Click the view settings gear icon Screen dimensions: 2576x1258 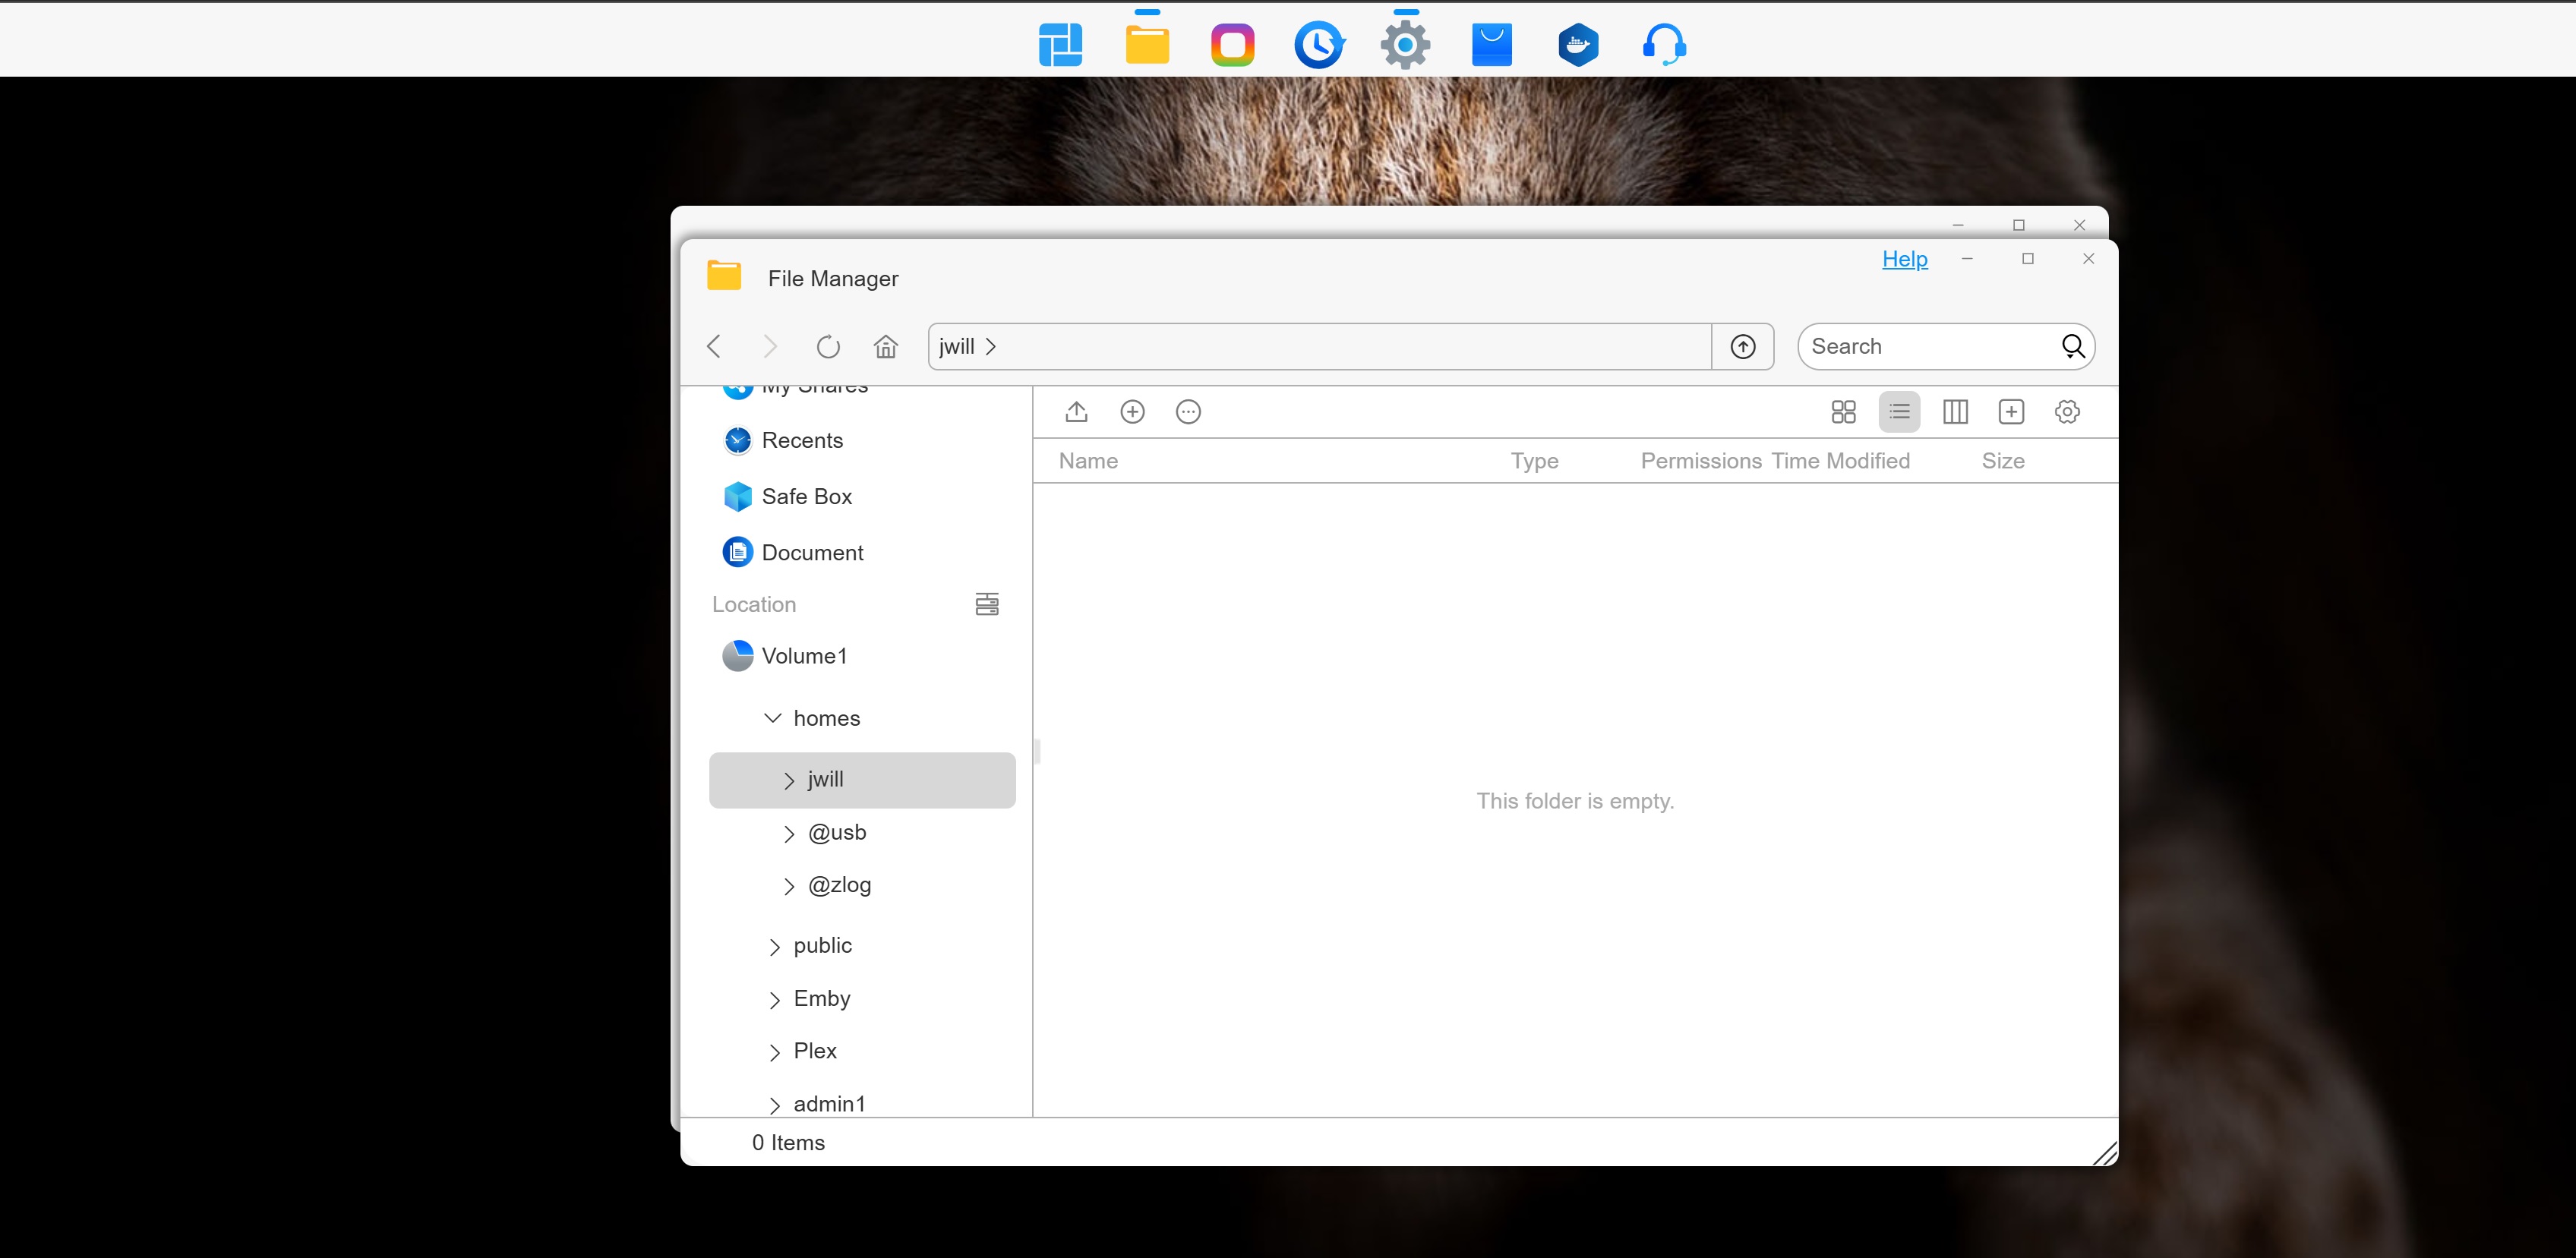tap(2067, 412)
